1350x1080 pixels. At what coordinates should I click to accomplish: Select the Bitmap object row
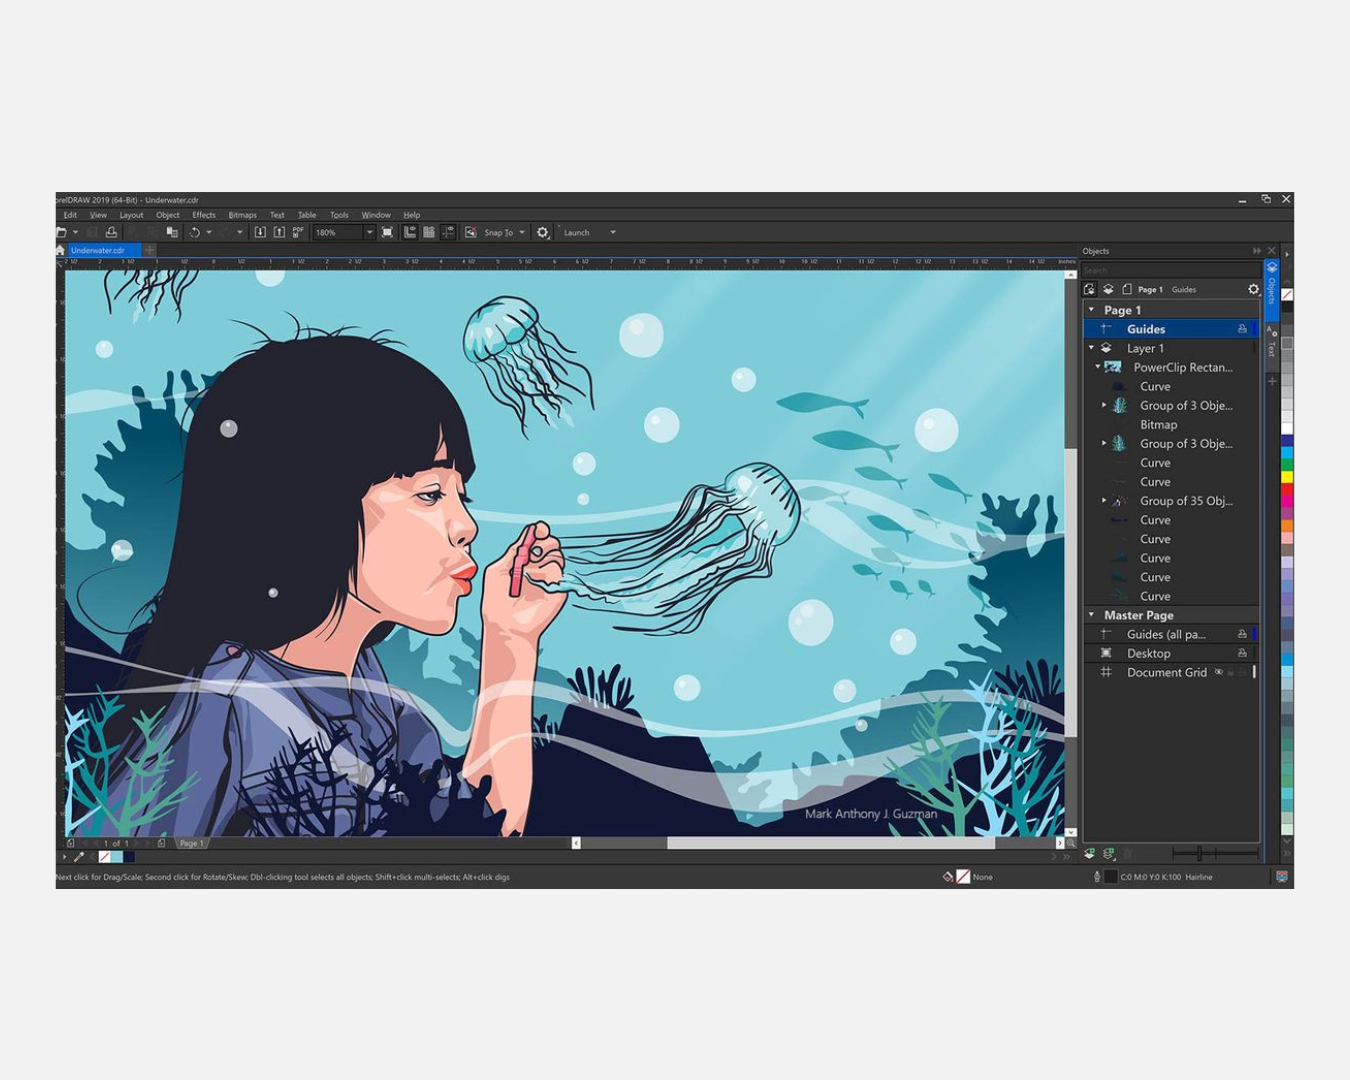tap(1171, 425)
